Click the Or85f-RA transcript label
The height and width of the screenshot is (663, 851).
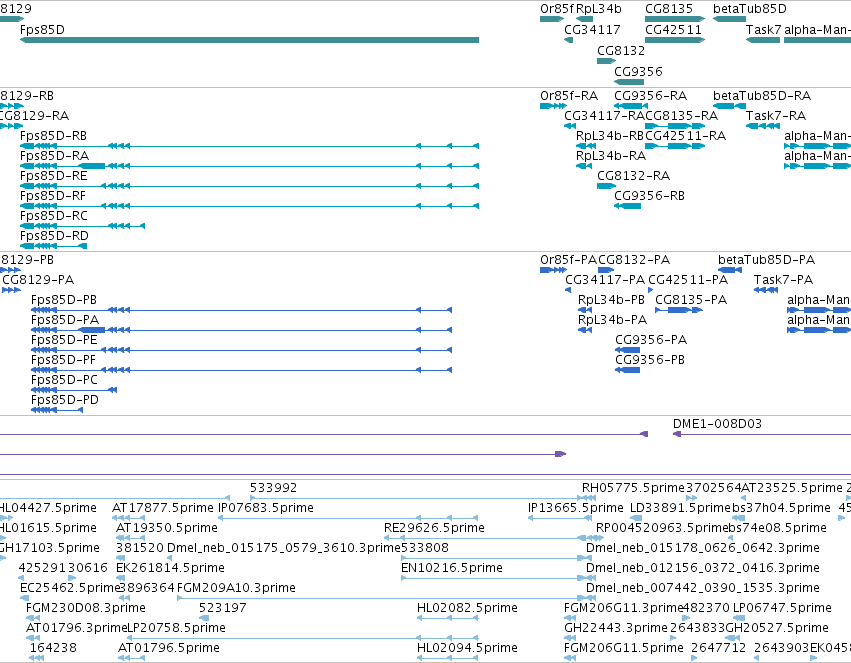tap(569, 95)
